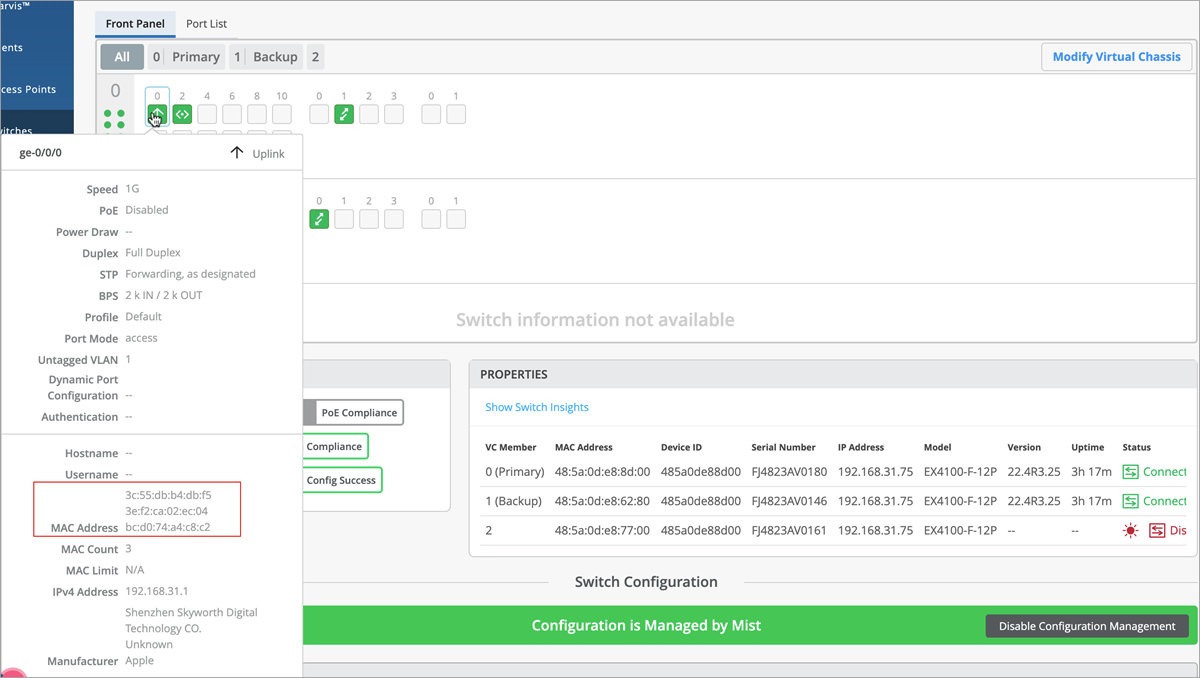Click green uplink port 1 on first switch
Screen dimensions: 1200x678
click(x=344, y=114)
